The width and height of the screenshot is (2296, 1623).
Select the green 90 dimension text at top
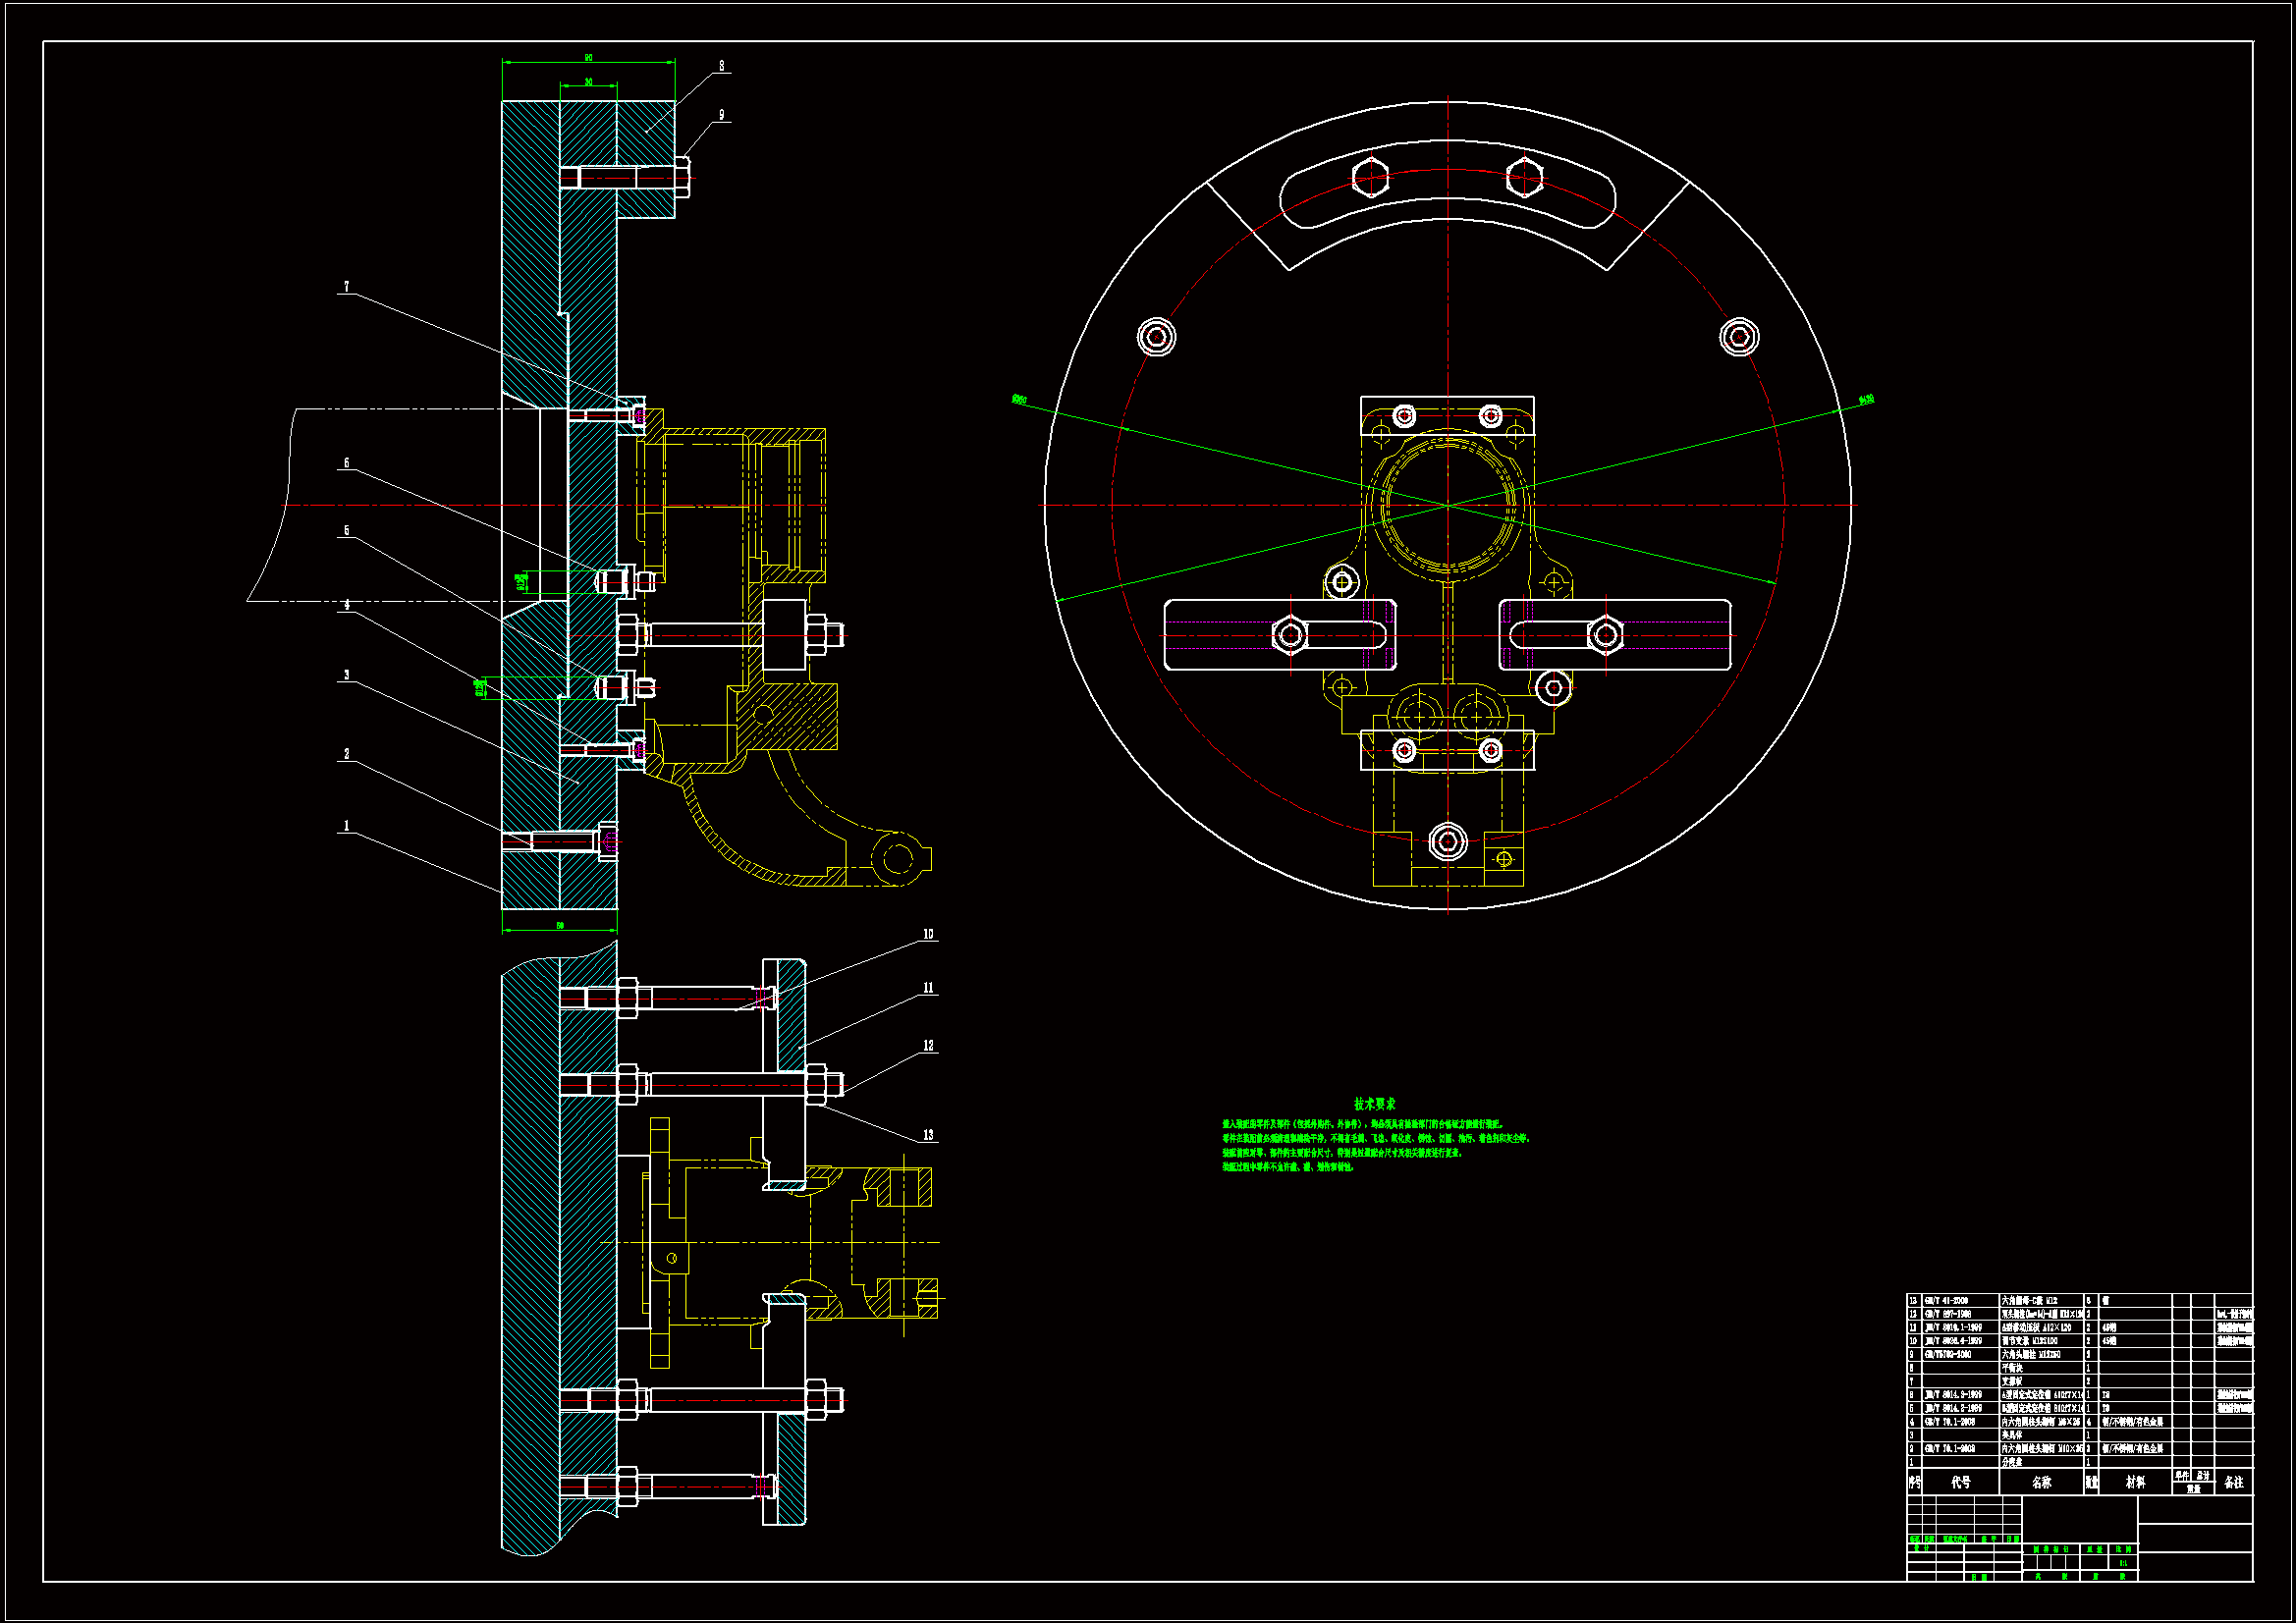pos(588,58)
